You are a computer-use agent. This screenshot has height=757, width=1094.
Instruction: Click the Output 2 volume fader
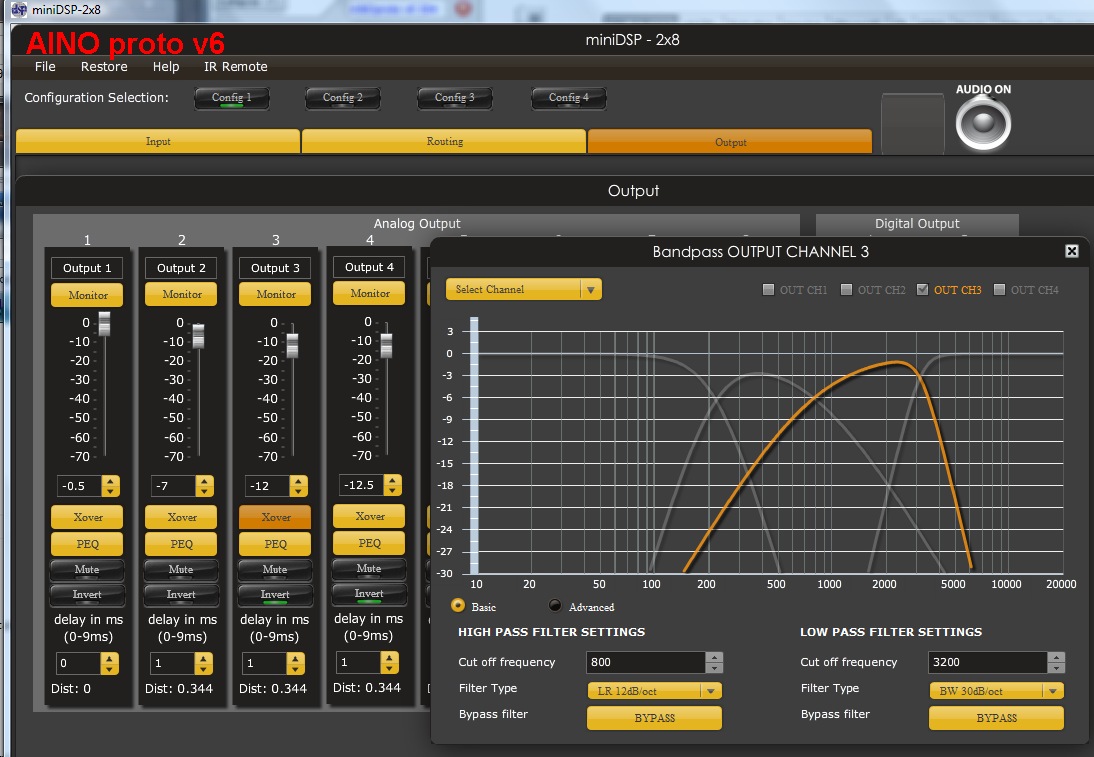click(x=199, y=336)
